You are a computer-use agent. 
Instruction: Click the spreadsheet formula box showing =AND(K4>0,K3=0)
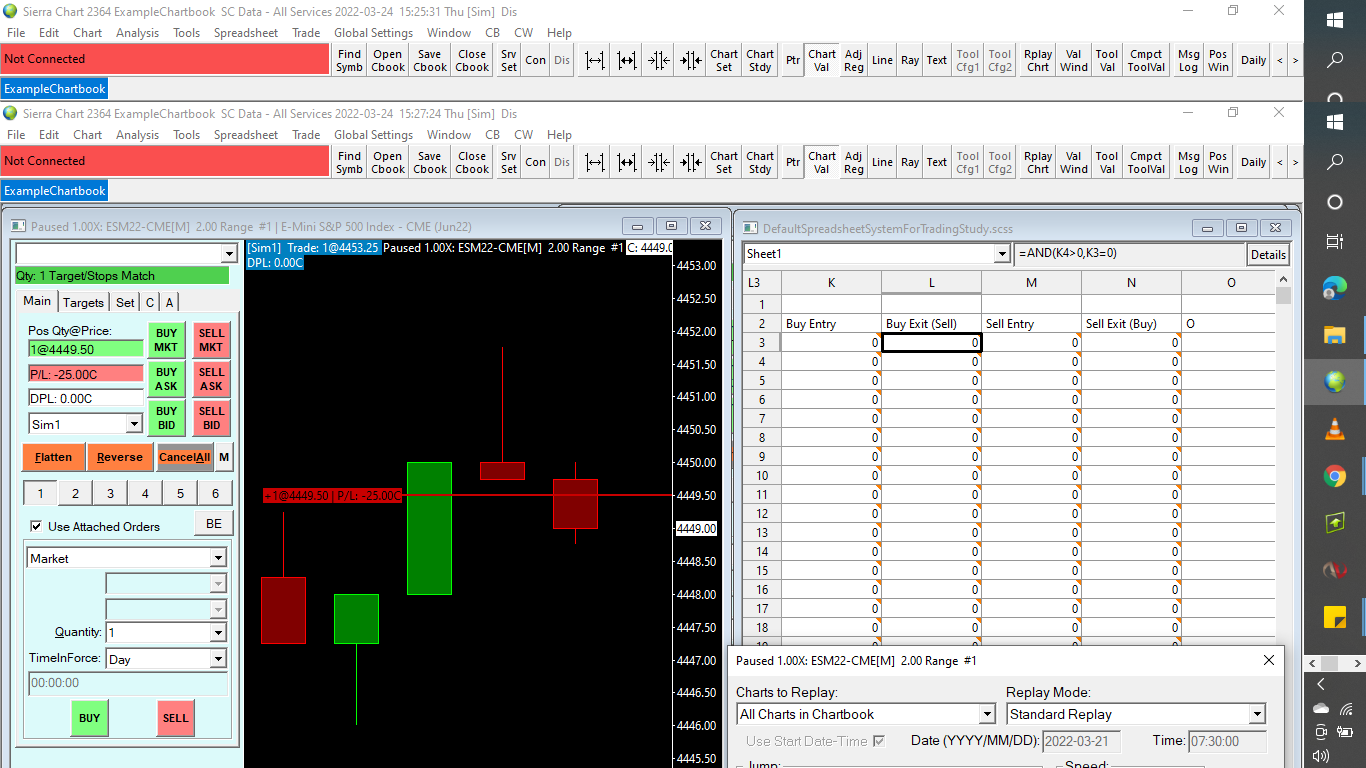[x=1129, y=254]
